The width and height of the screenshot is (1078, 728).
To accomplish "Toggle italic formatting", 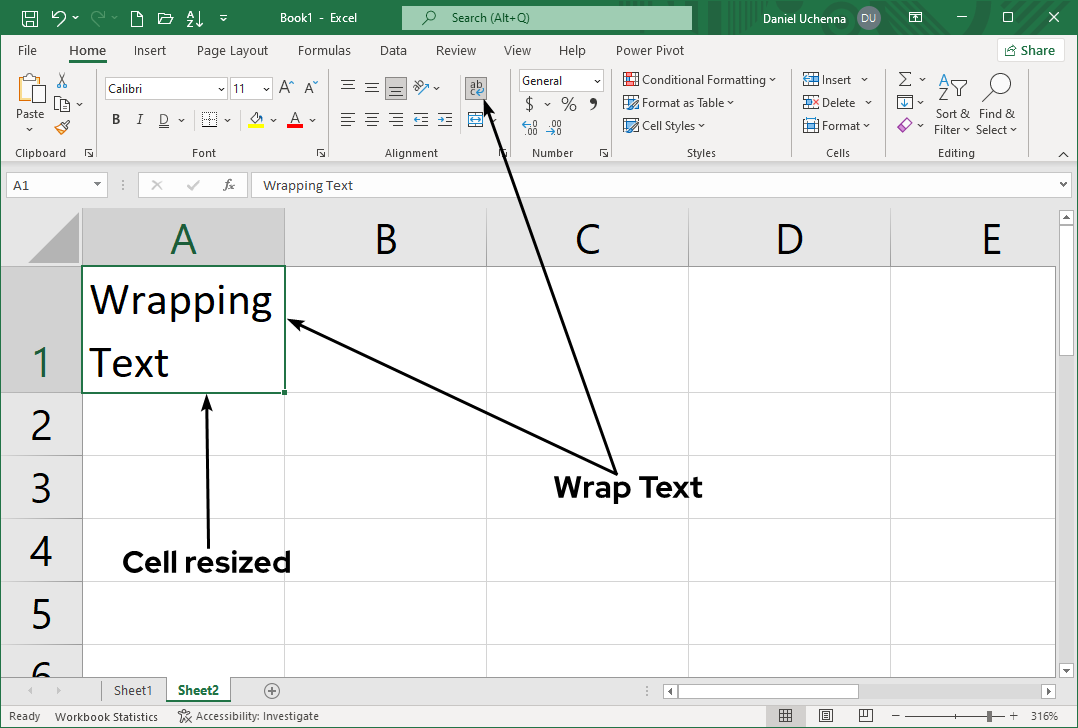I will 139,119.
